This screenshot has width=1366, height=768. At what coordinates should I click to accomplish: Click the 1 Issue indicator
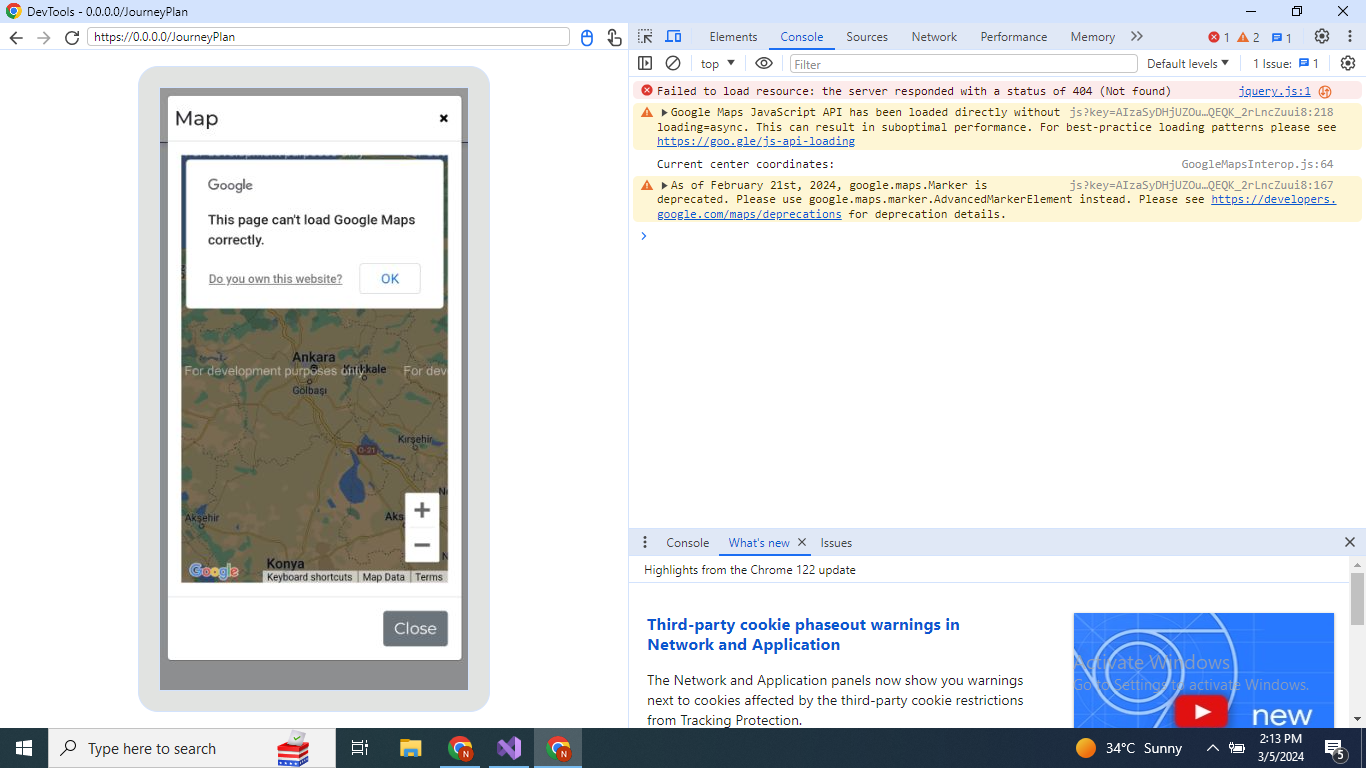coord(1286,63)
